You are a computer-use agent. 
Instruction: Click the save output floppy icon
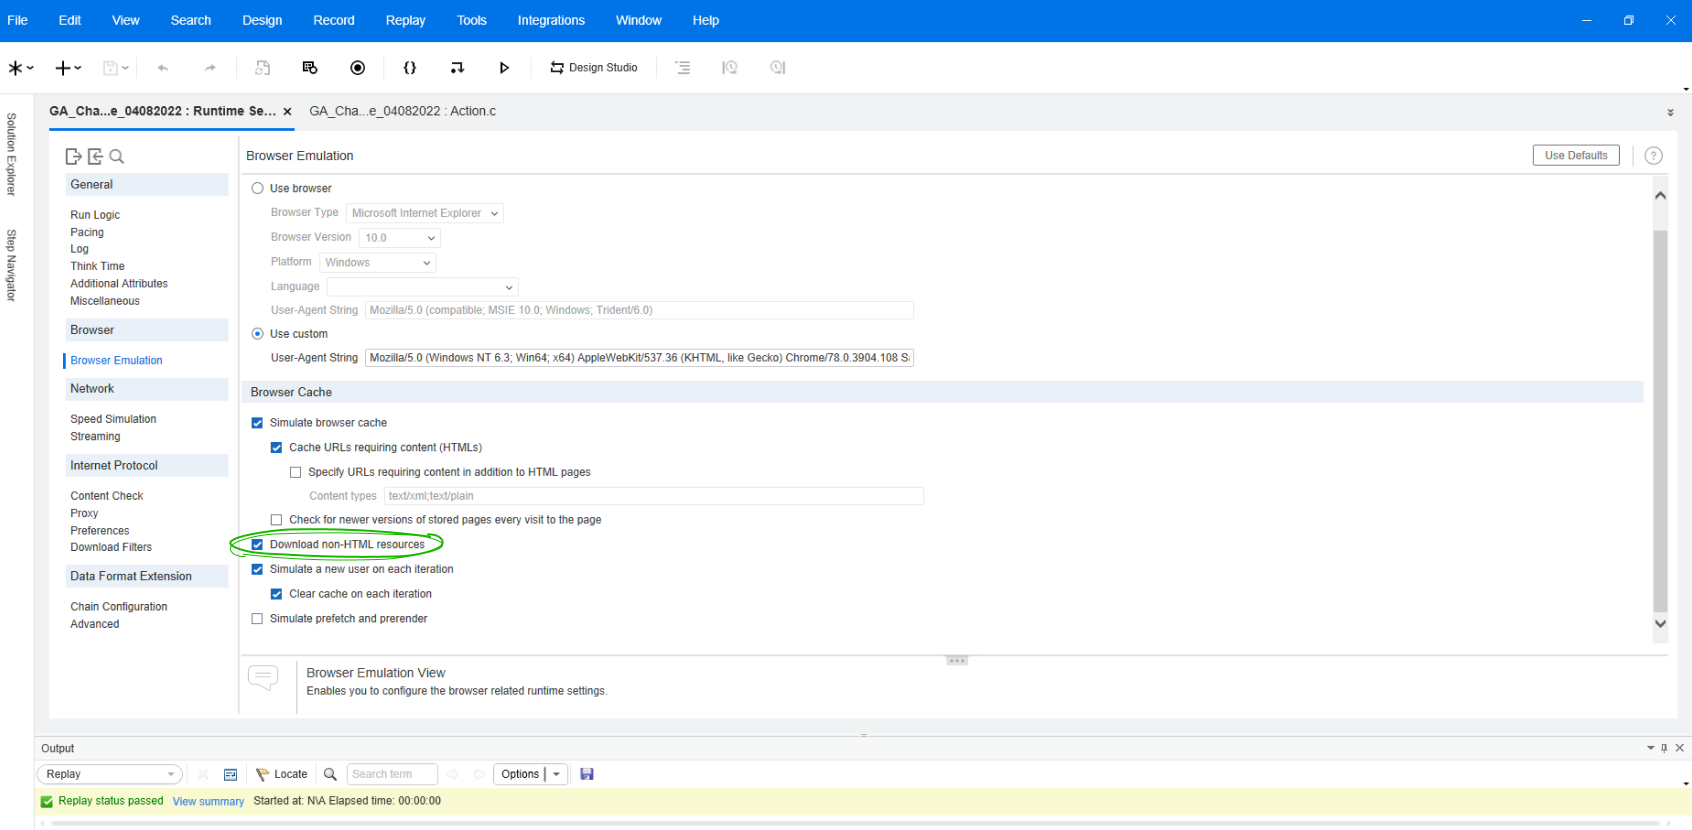[587, 774]
